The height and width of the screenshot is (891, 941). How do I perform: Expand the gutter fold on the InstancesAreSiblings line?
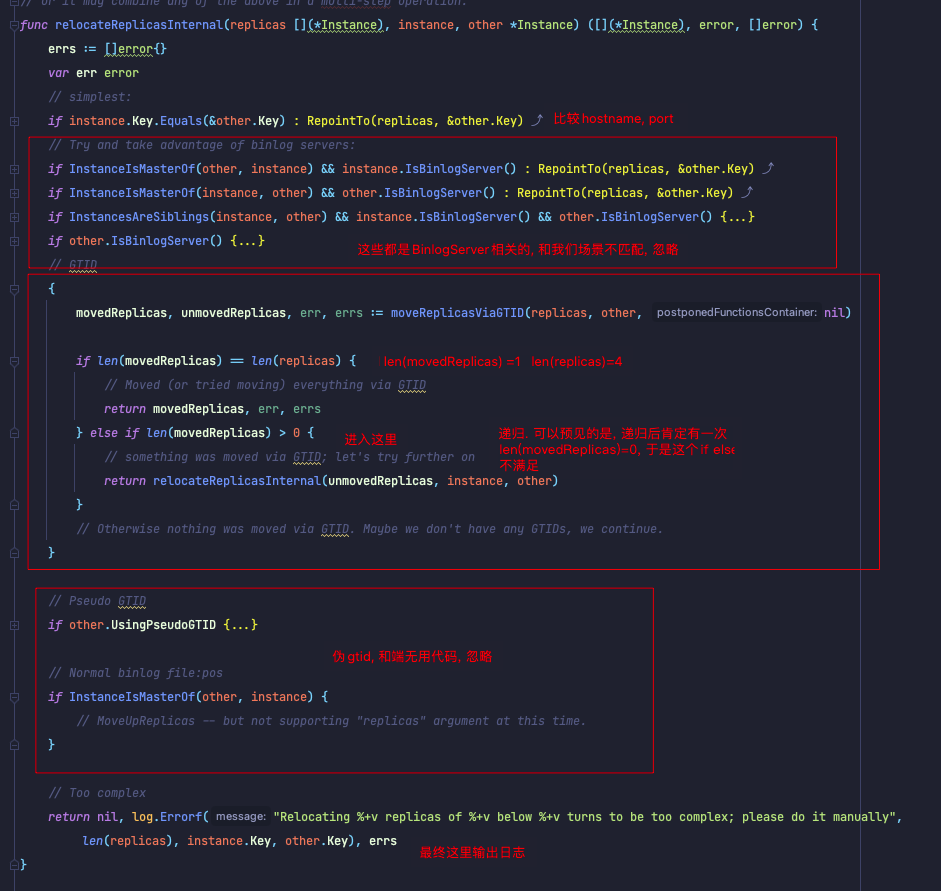point(14,217)
